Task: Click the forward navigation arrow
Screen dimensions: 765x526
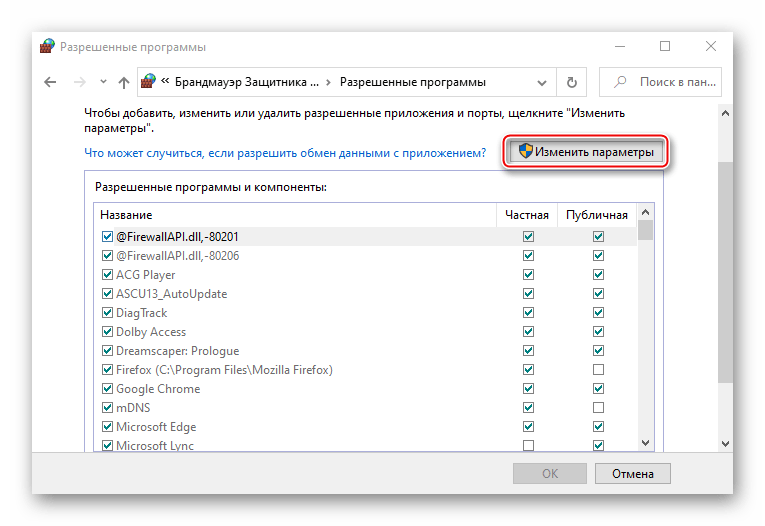Action: click(x=80, y=82)
